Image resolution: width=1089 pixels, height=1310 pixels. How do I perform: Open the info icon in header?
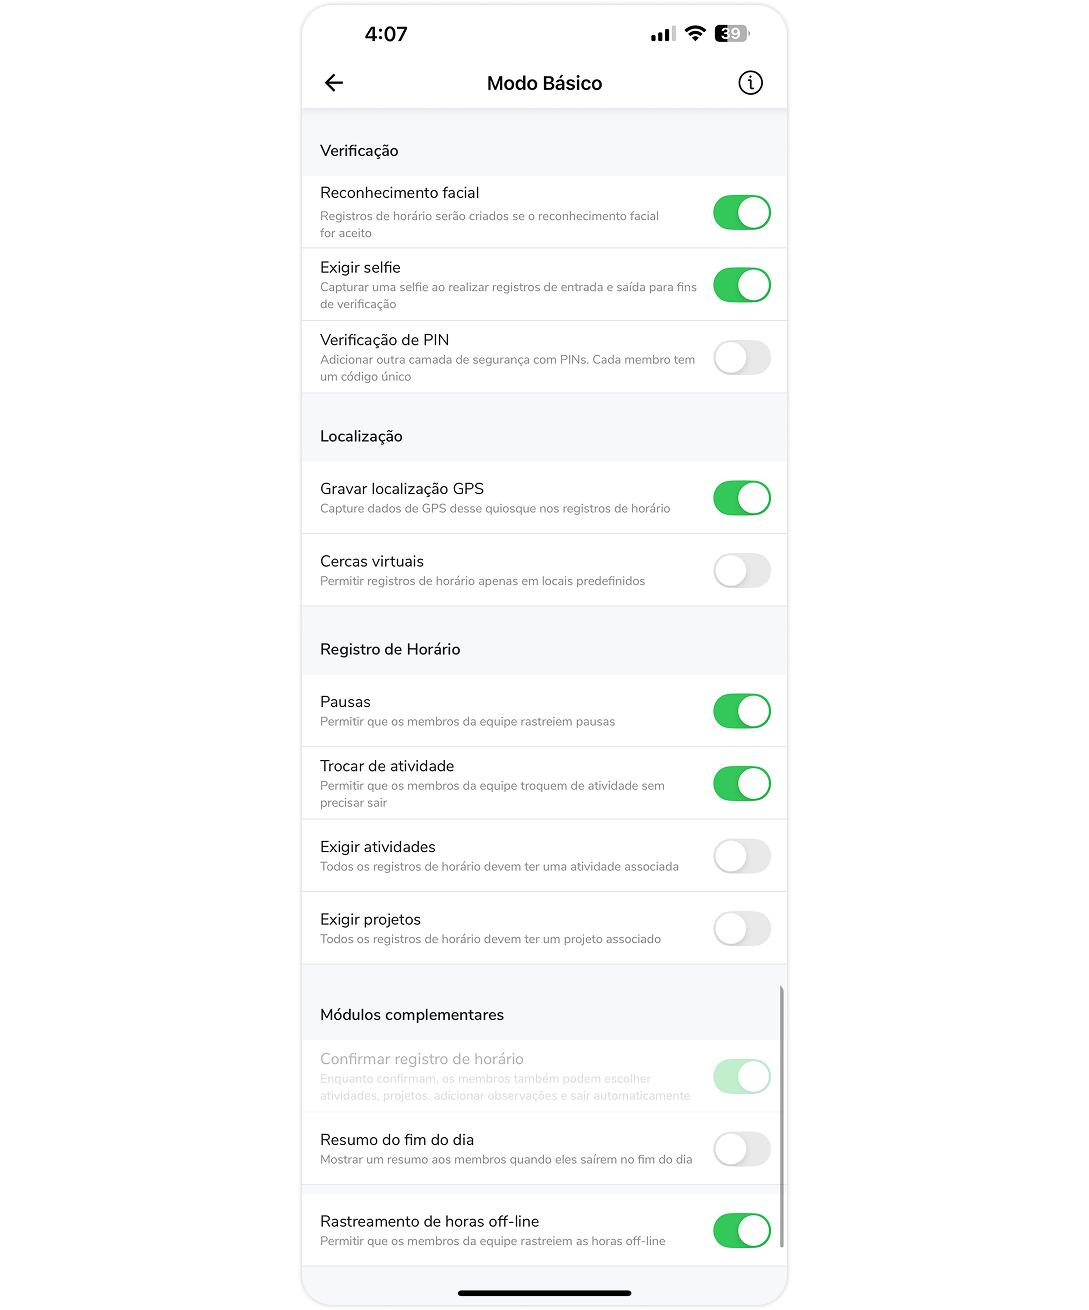click(x=750, y=83)
